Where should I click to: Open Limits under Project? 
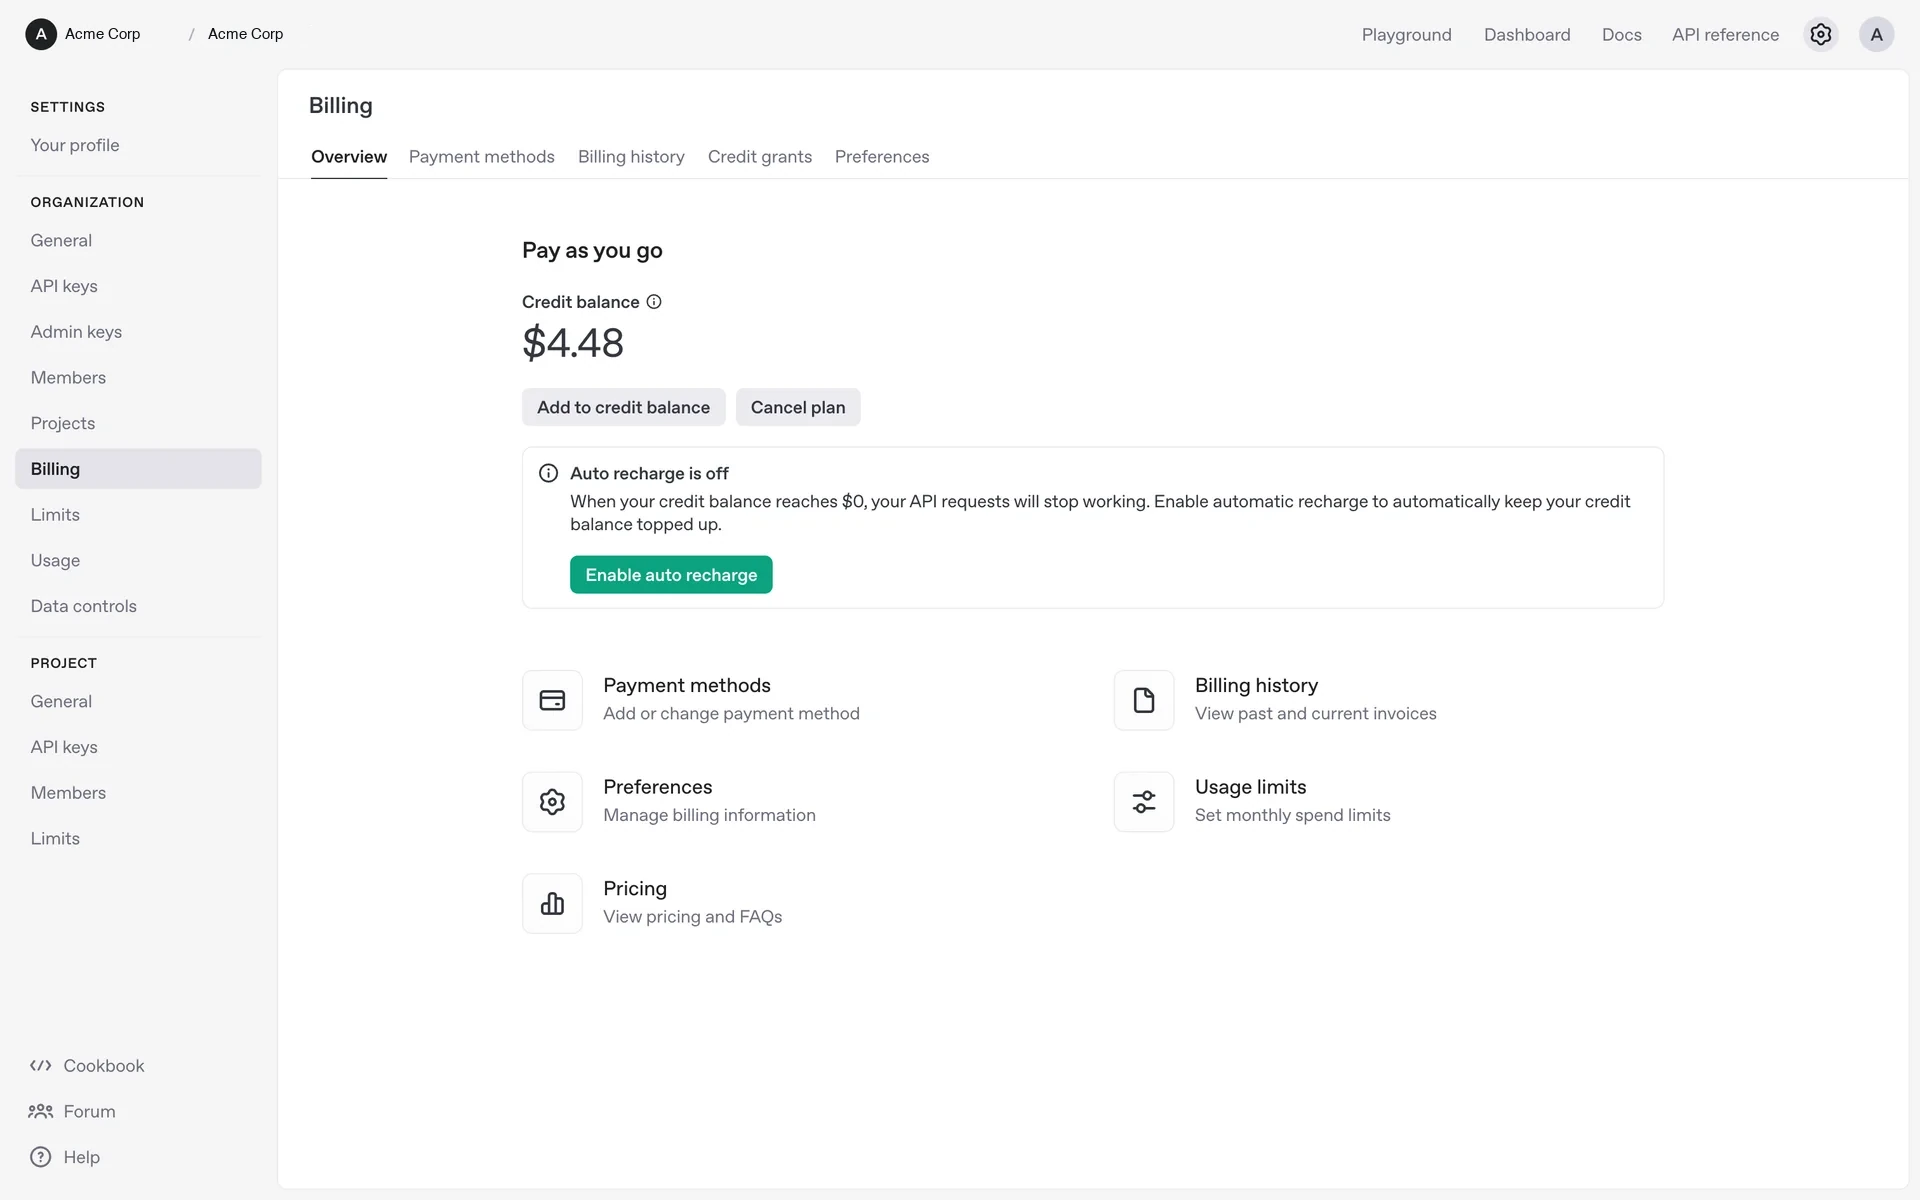click(138, 839)
